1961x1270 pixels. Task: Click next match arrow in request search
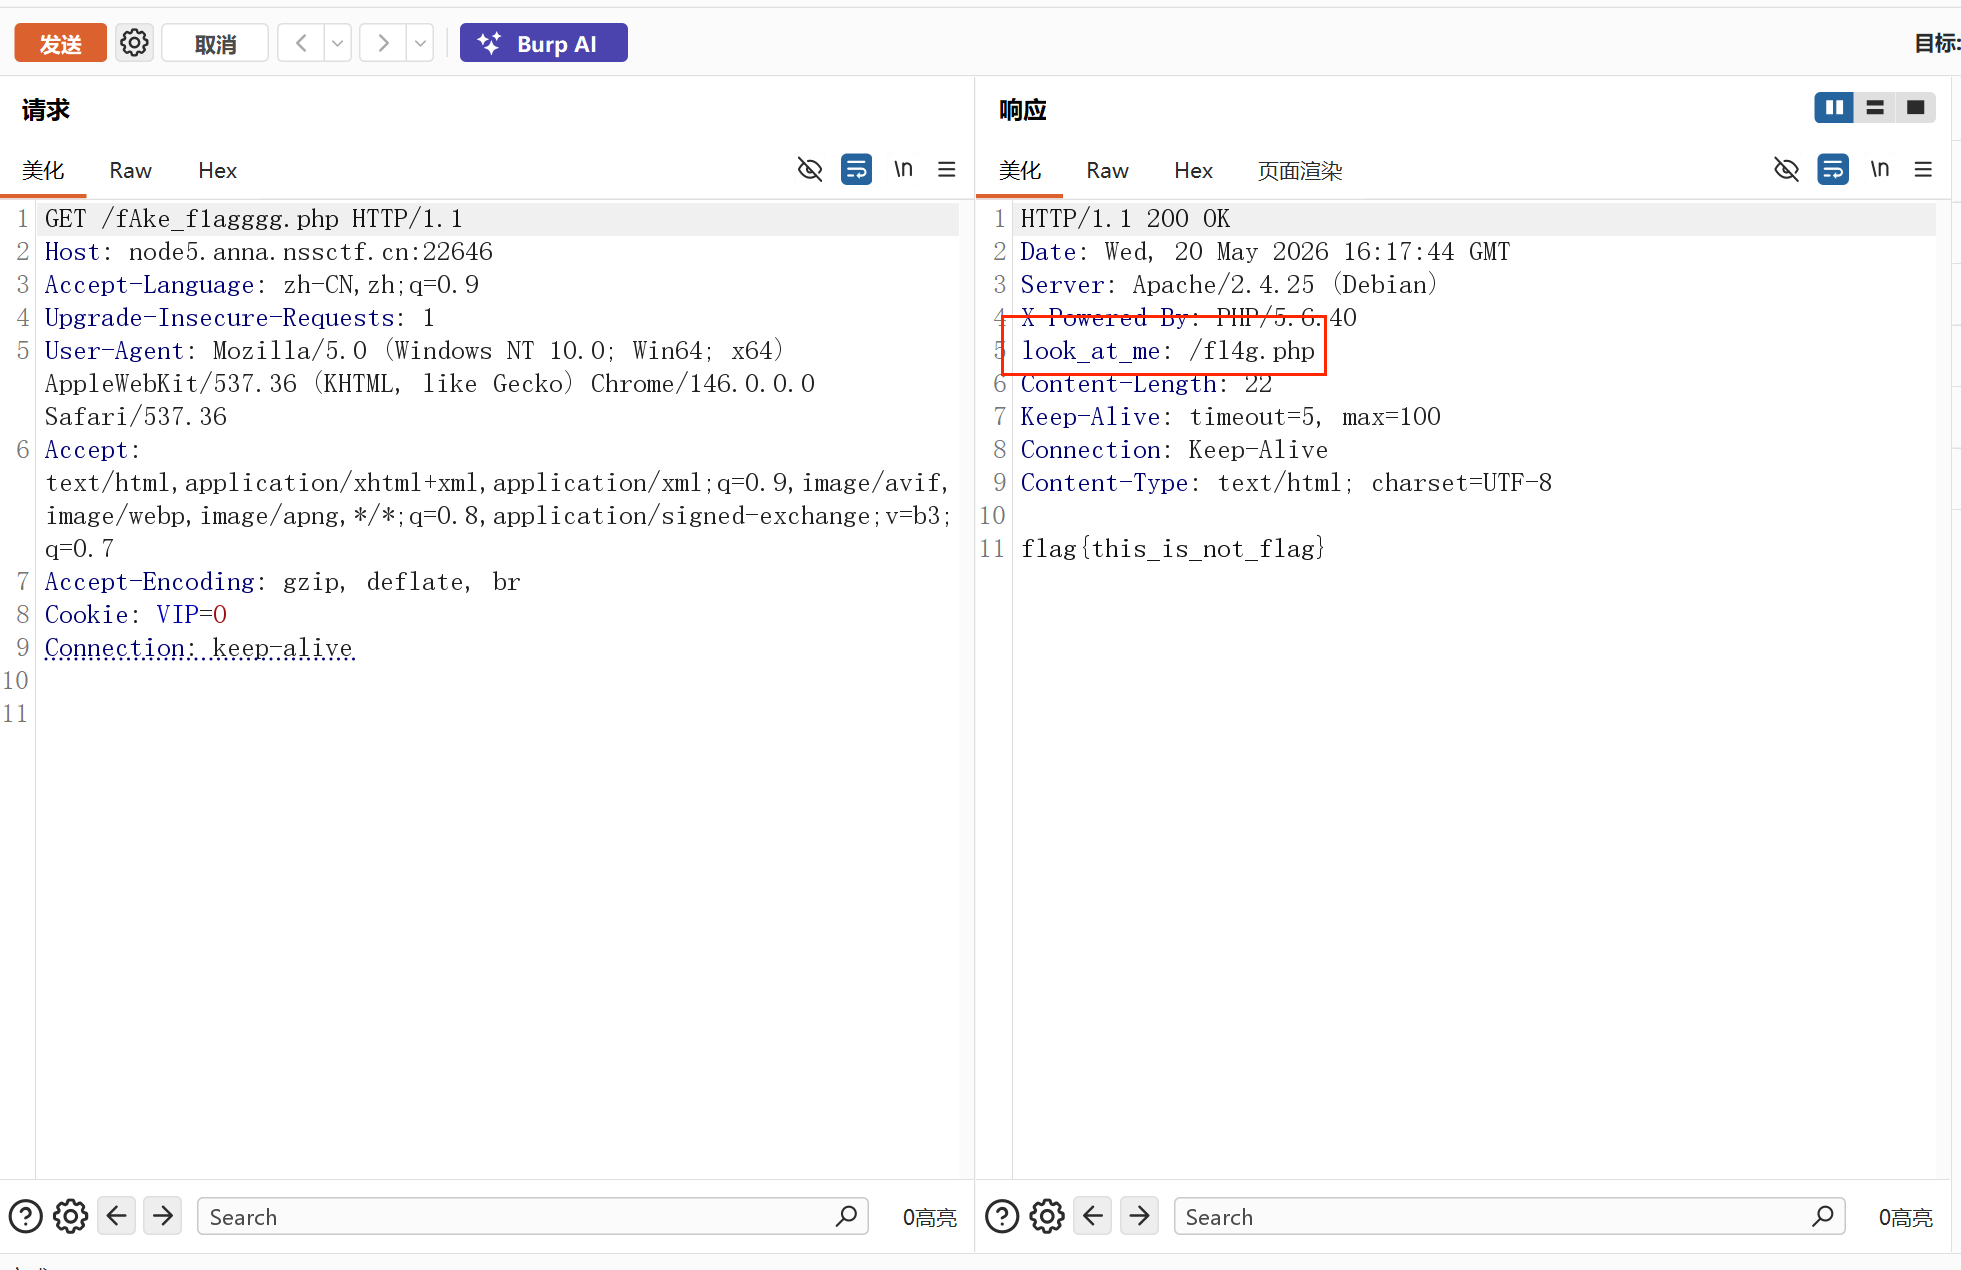click(x=163, y=1216)
